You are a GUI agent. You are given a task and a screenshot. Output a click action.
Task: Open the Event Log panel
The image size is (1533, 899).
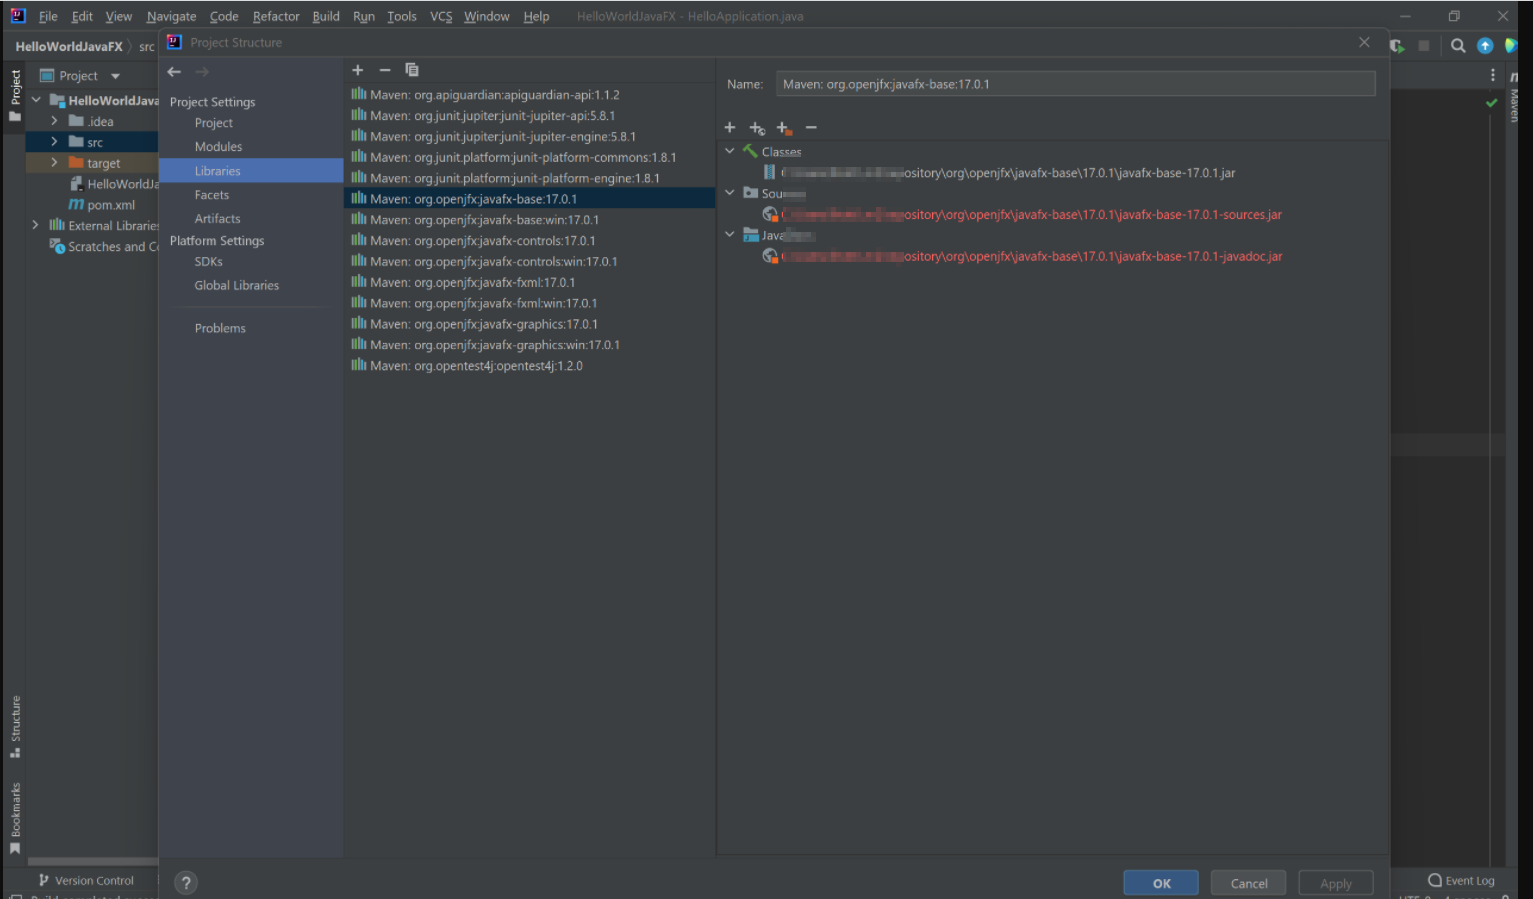(1461, 881)
